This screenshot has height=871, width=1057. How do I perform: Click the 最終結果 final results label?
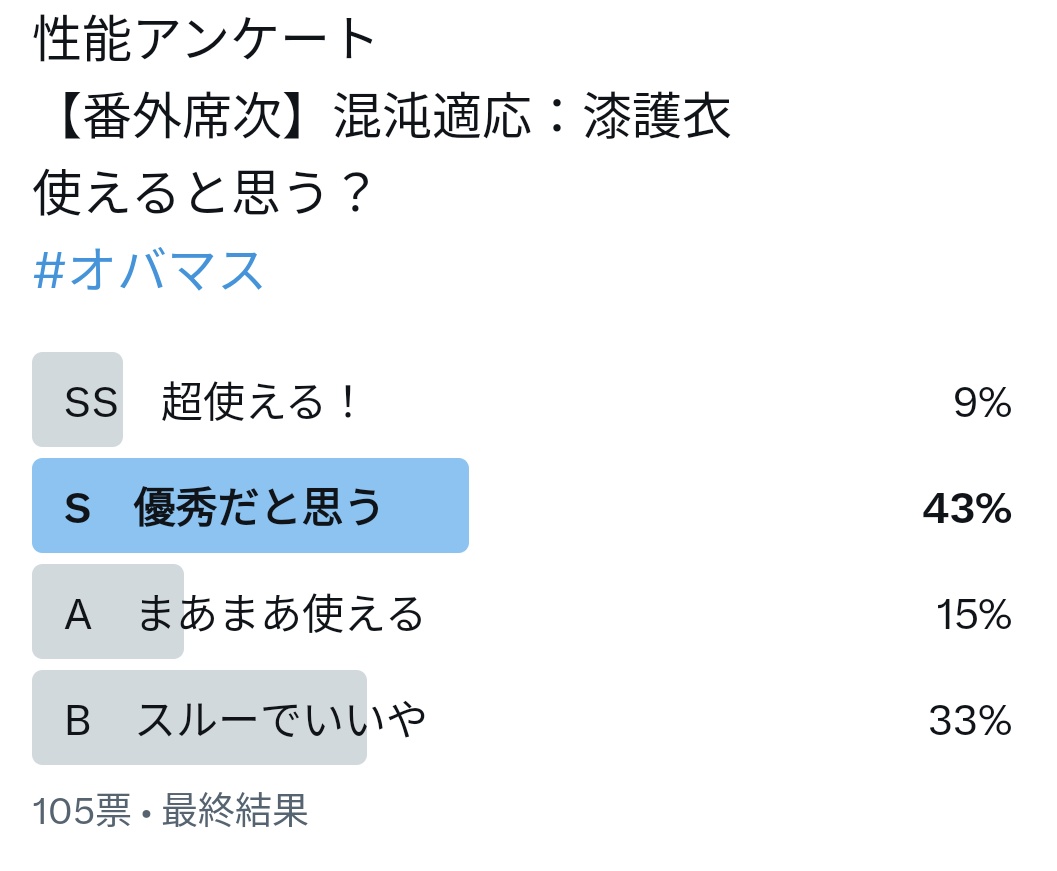point(235,810)
